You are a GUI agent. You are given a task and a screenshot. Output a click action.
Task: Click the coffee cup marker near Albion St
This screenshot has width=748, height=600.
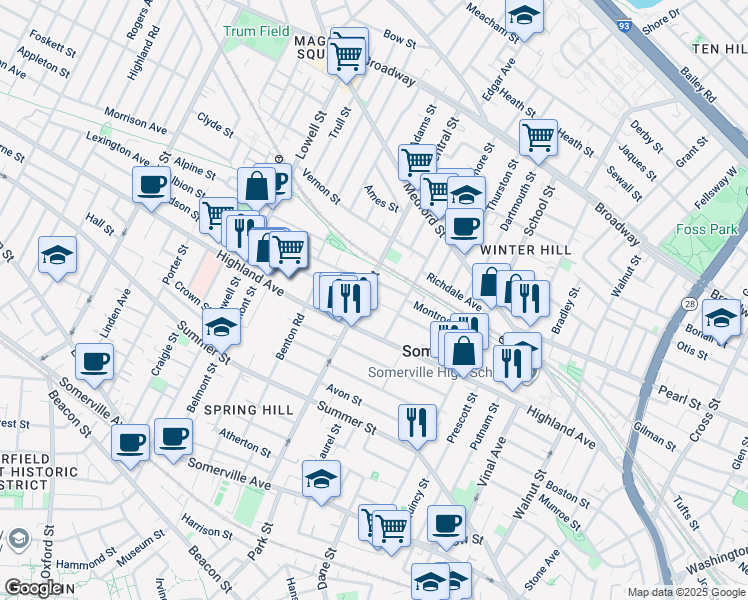[151, 185]
